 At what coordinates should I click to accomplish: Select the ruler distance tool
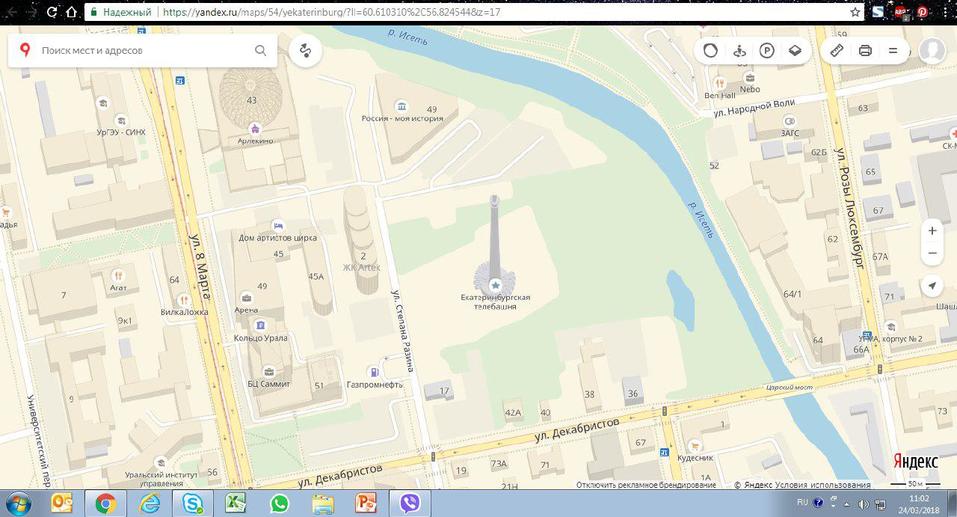838,50
